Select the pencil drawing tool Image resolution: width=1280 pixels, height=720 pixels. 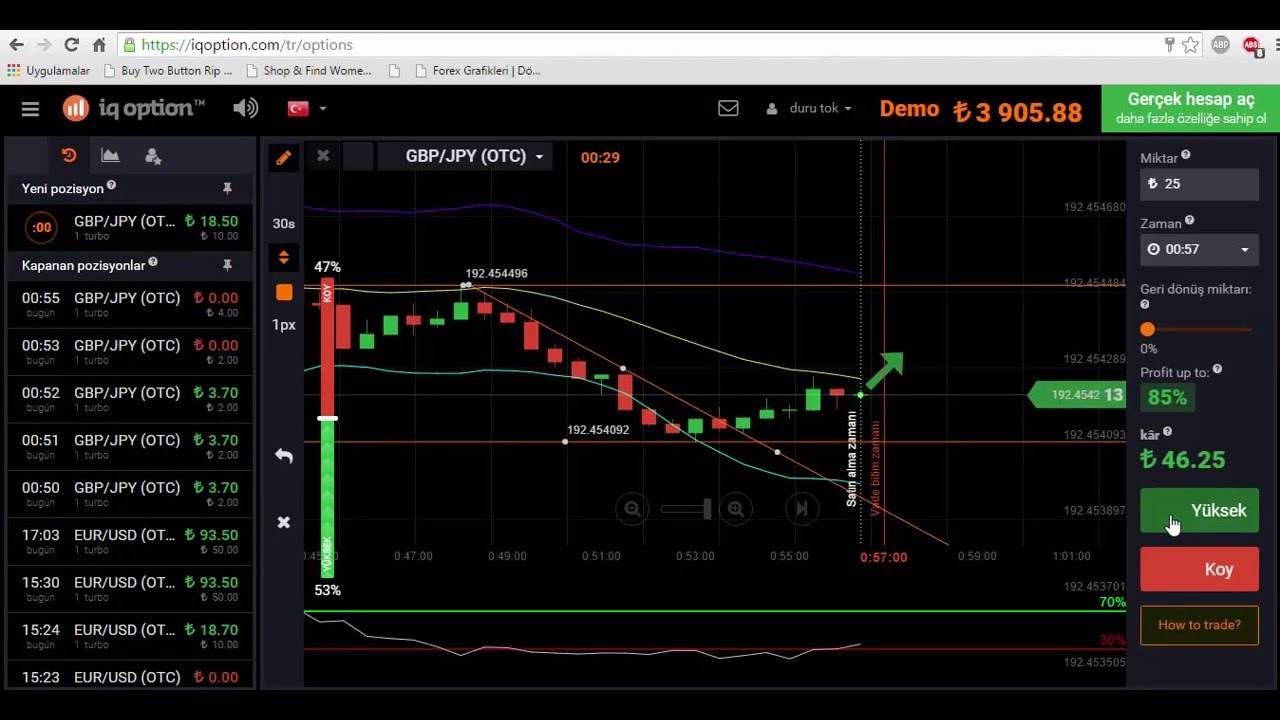pyautogui.click(x=283, y=157)
